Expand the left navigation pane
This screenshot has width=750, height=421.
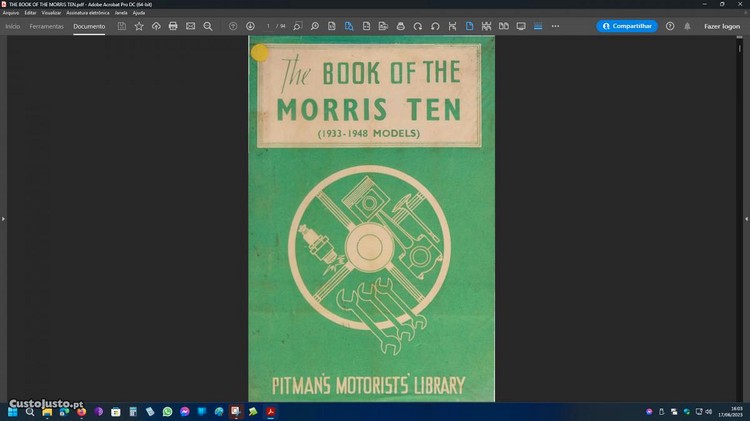point(3,218)
